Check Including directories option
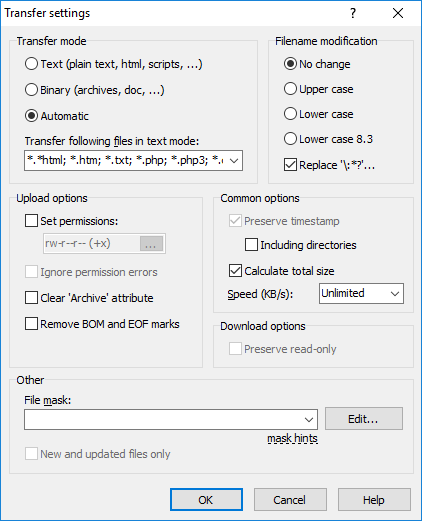This screenshot has height=521, width=422. pyautogui.click(x=251, y=245)
